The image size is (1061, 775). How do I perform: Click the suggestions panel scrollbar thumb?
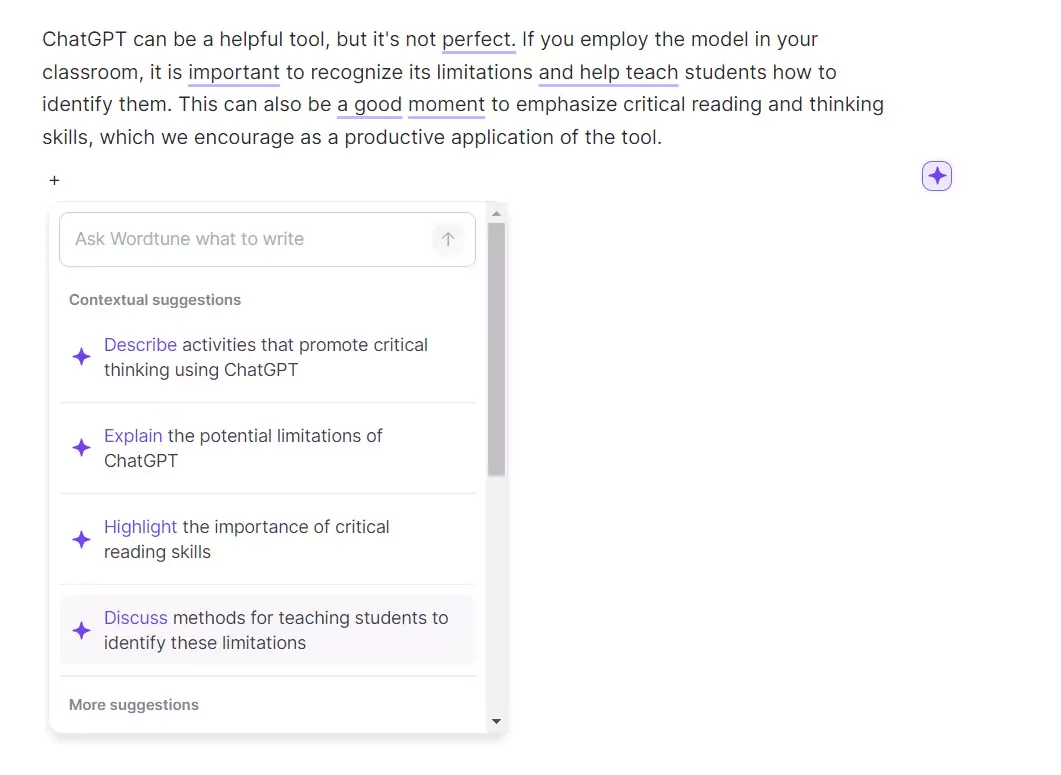coord(497,349)
